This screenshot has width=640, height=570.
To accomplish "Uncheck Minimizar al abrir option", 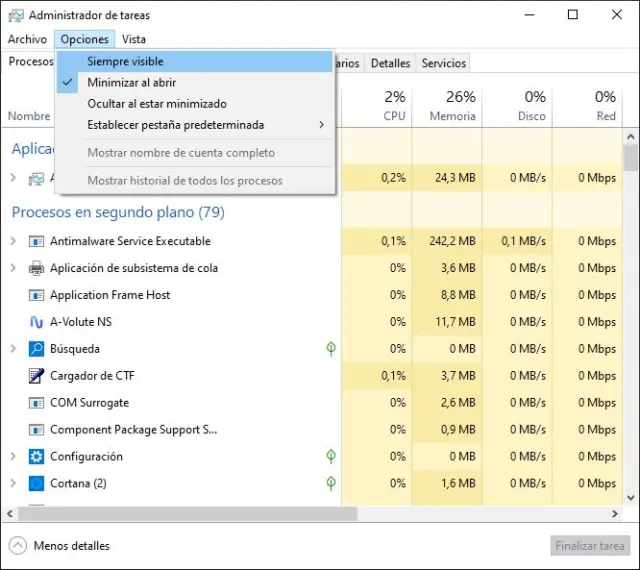I will 131,83.
